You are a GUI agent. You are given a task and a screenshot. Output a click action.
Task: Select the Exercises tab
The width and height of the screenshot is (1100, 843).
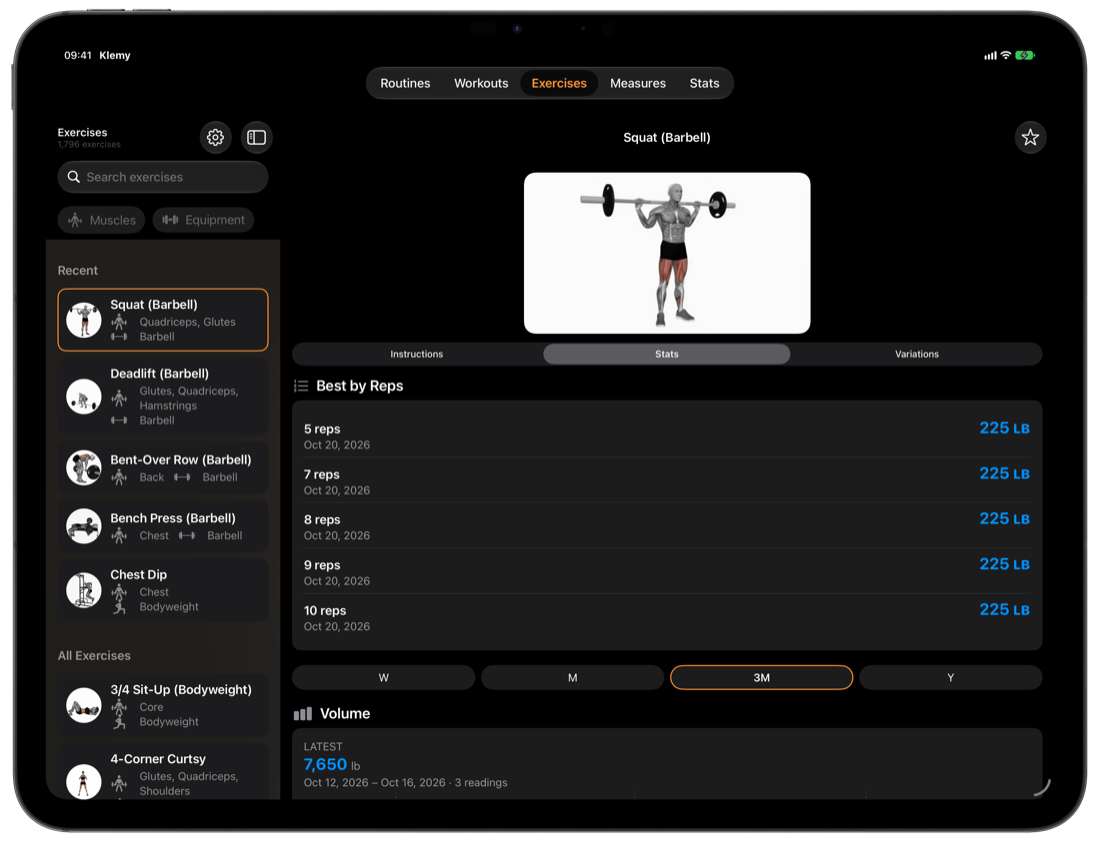559,83
